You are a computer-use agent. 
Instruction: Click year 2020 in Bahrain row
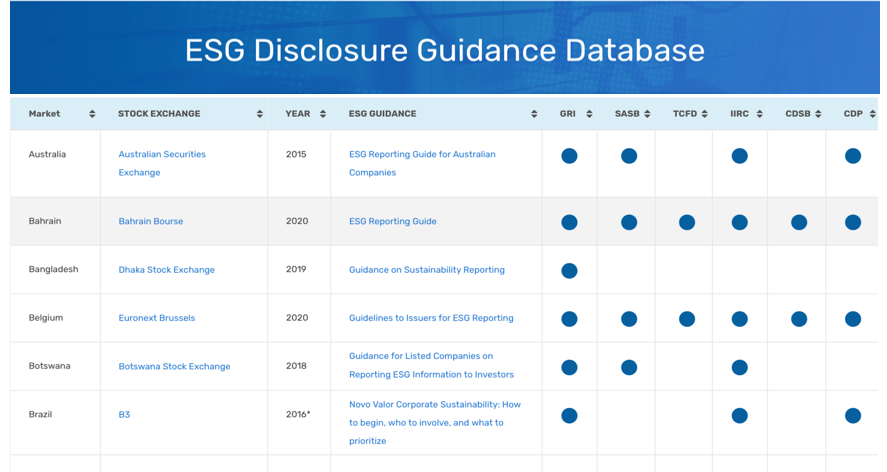297,221
